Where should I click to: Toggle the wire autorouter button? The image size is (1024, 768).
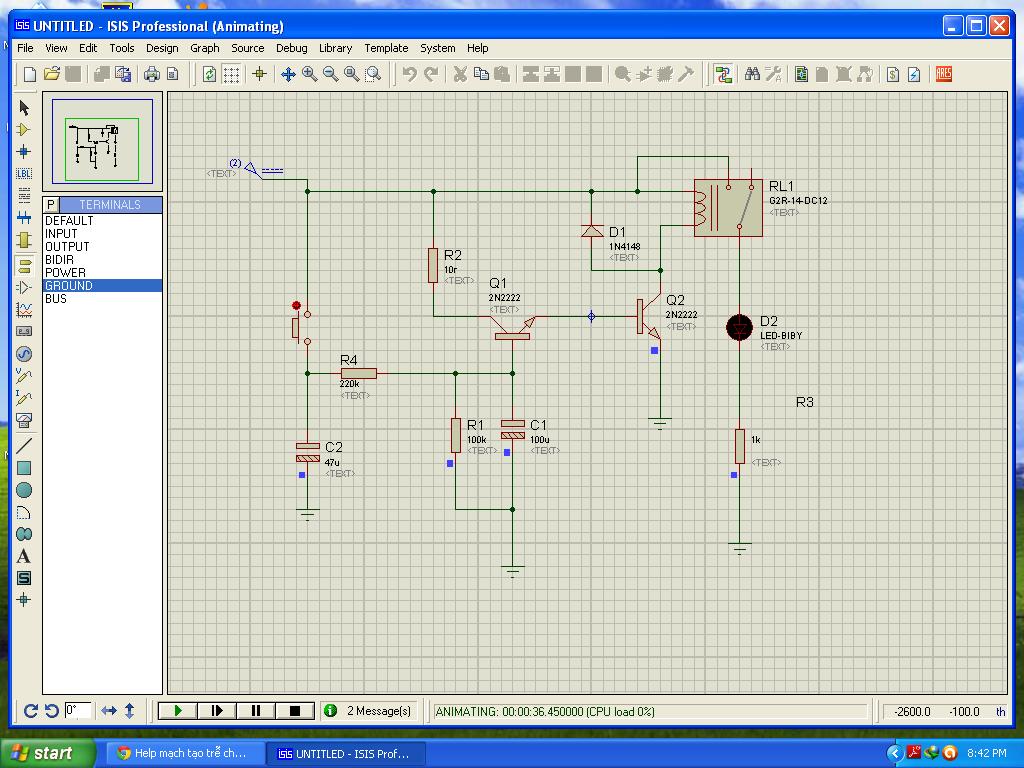[x=723, y=74]
